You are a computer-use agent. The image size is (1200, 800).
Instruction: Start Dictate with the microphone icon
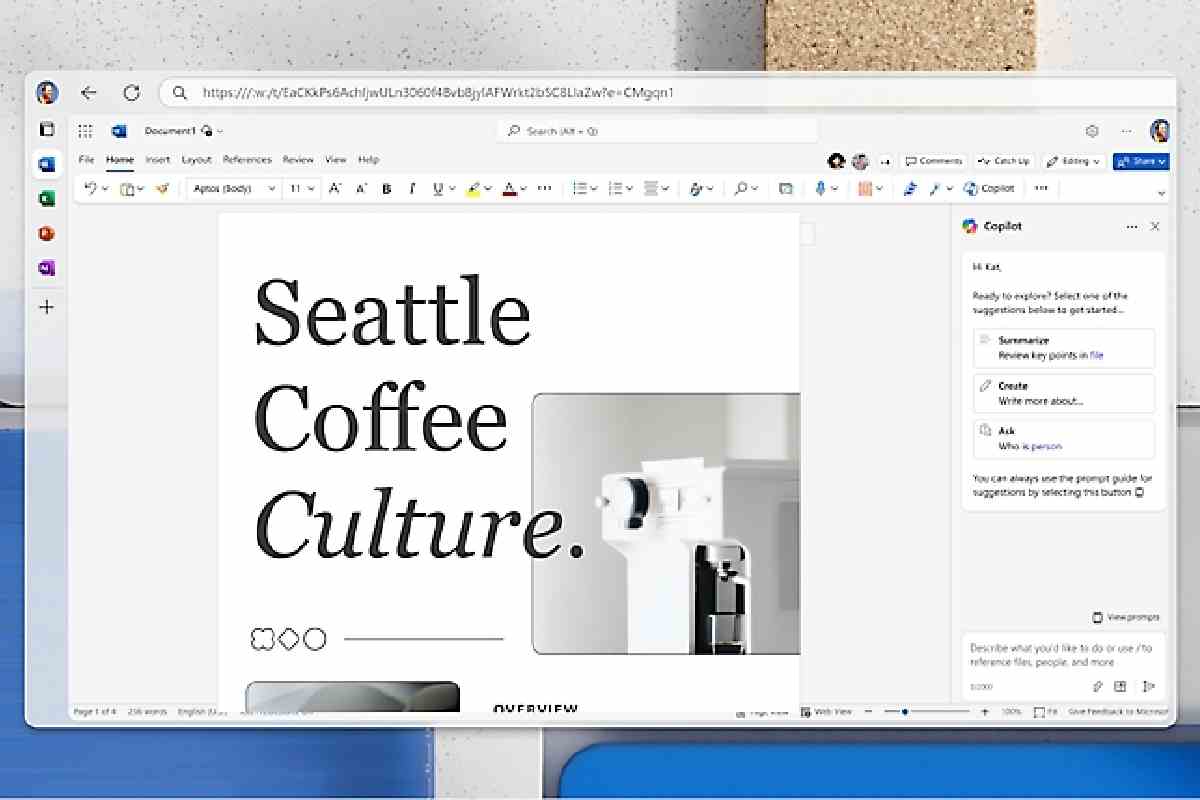click(820, 188)
